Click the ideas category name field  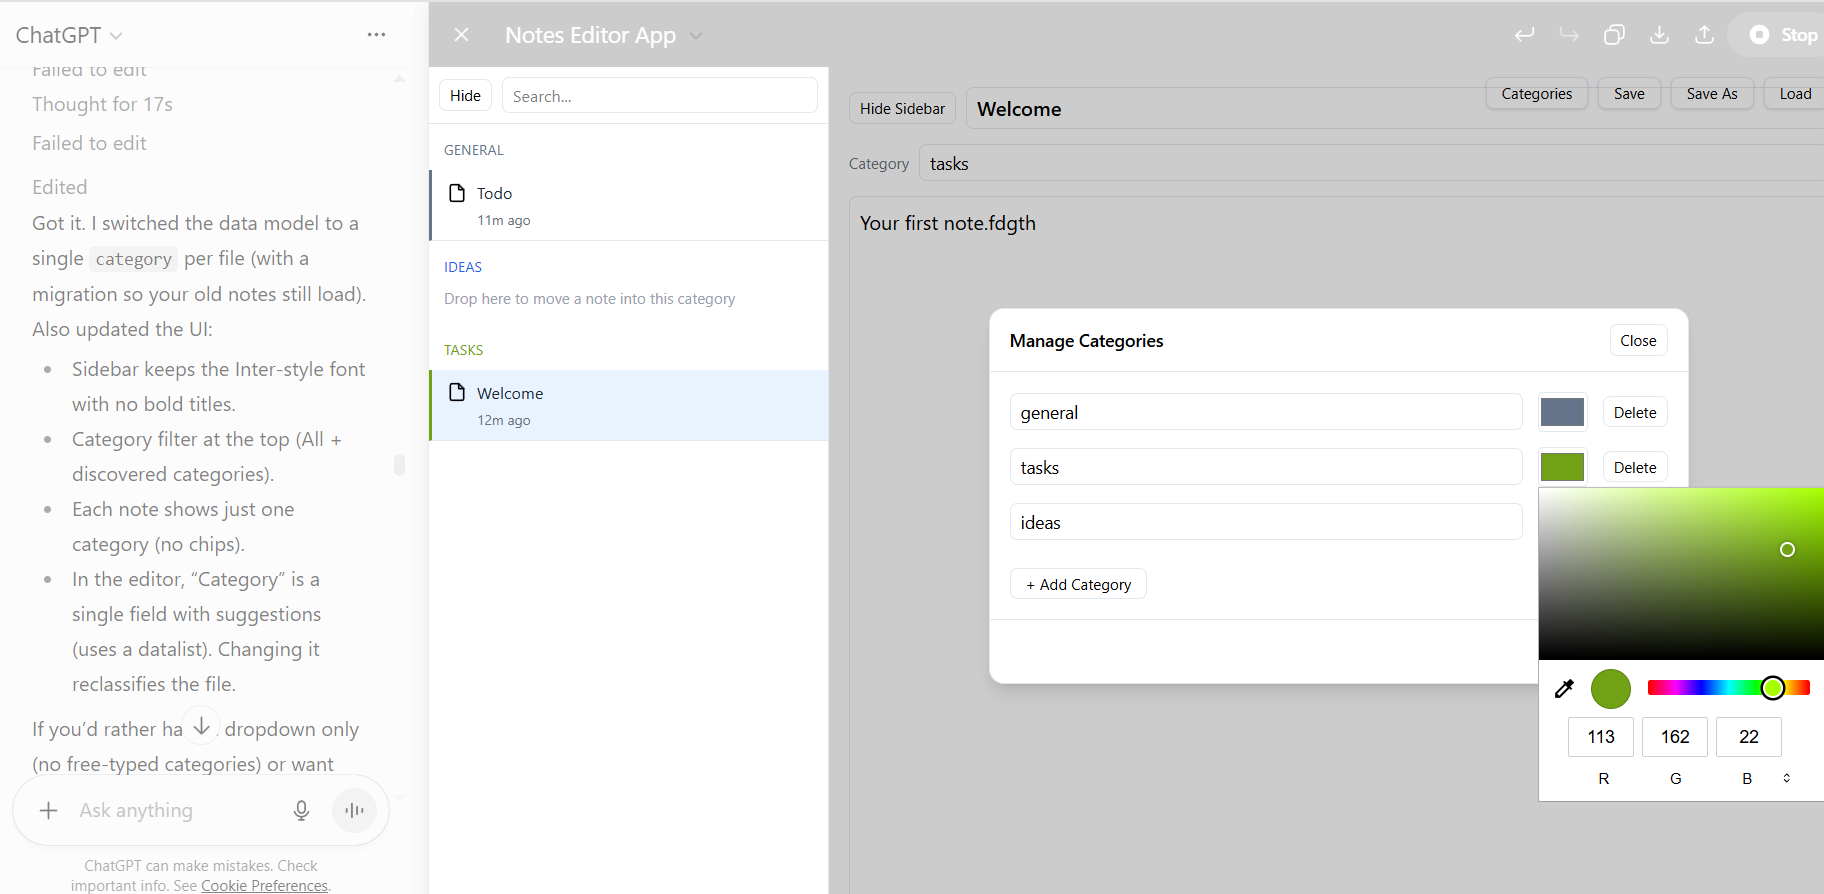1266,522
